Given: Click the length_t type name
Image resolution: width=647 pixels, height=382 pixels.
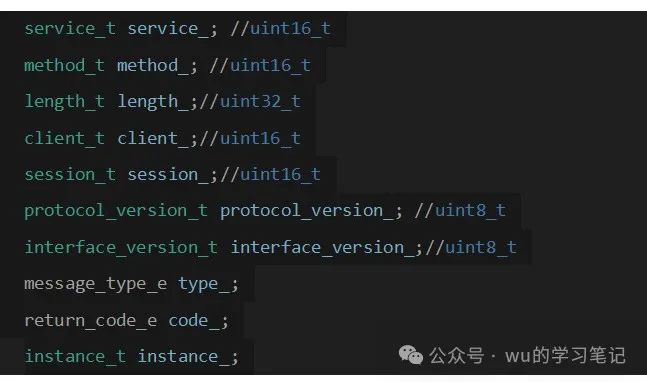Looking at the screenshot, I should point(64,102).
